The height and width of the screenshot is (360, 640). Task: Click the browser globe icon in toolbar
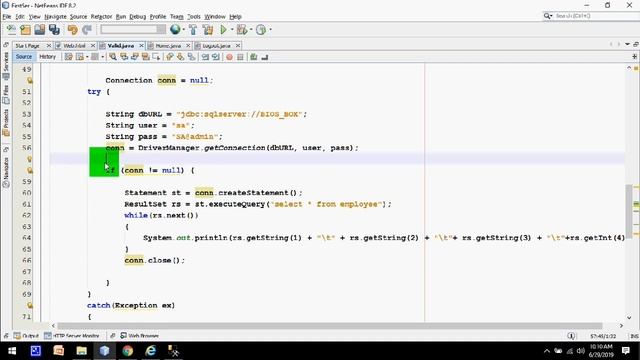pyautogui.click(x=175, y=29)
